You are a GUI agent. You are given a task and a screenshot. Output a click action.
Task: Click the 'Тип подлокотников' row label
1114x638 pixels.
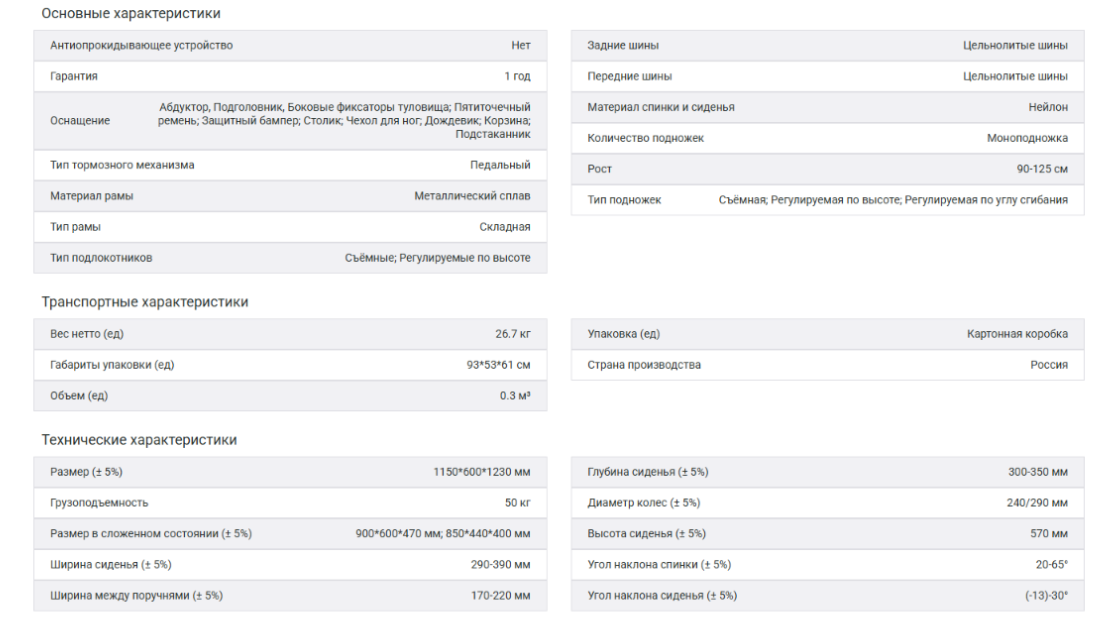pyautogui.click(x=101, y=258)
